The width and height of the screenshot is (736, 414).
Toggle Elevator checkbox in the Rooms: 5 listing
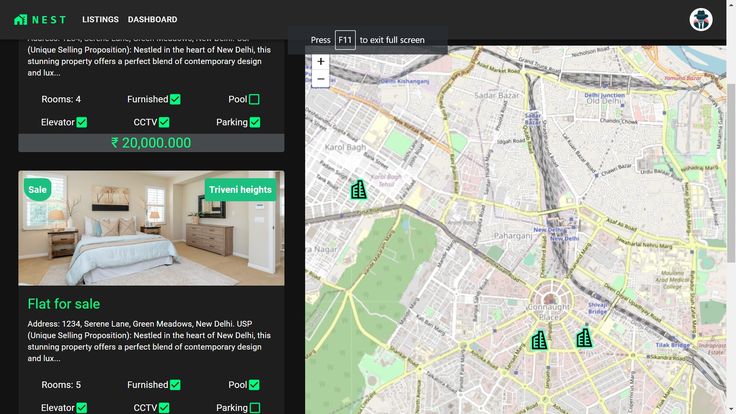pyautogui.click(x=82, y=408)
